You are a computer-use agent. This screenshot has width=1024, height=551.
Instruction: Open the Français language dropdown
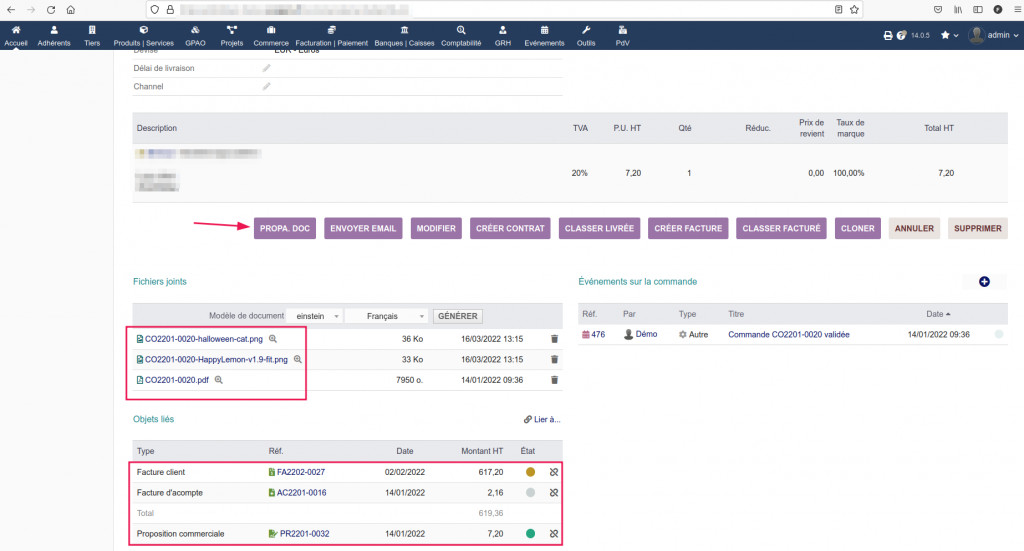386,316
